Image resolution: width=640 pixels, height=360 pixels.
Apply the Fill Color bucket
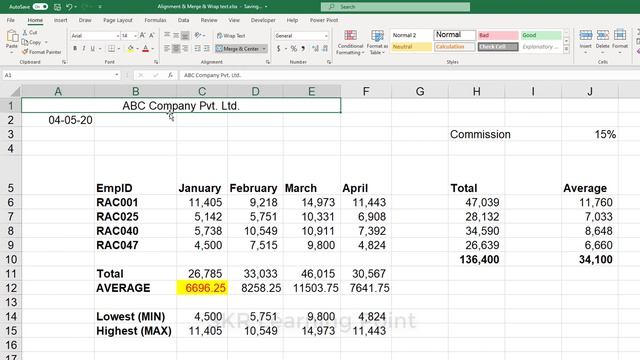131,49
